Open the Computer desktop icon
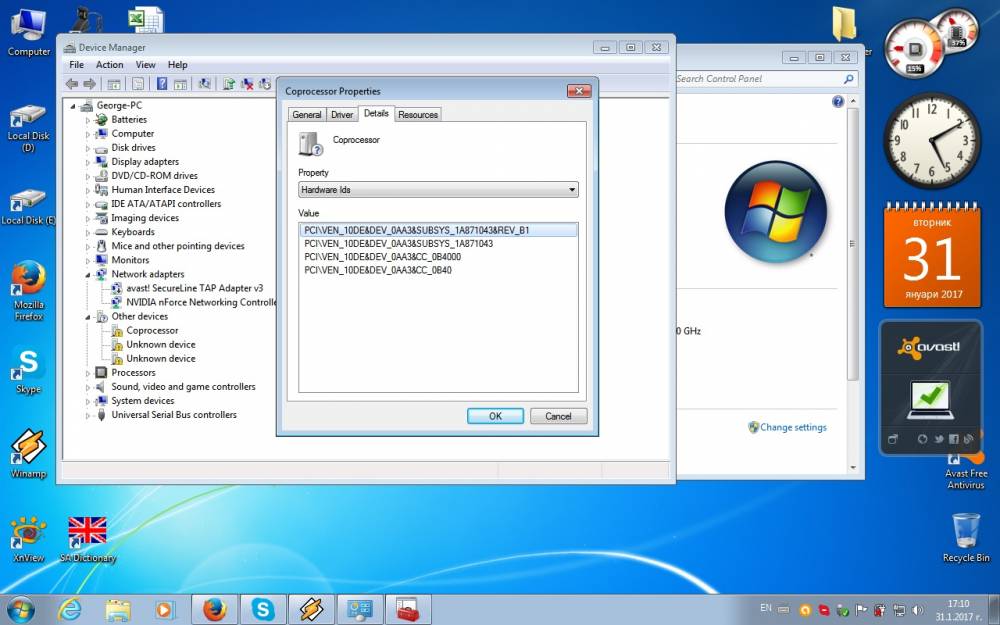Screen dimensions: 1000x625 pos(29,32)
